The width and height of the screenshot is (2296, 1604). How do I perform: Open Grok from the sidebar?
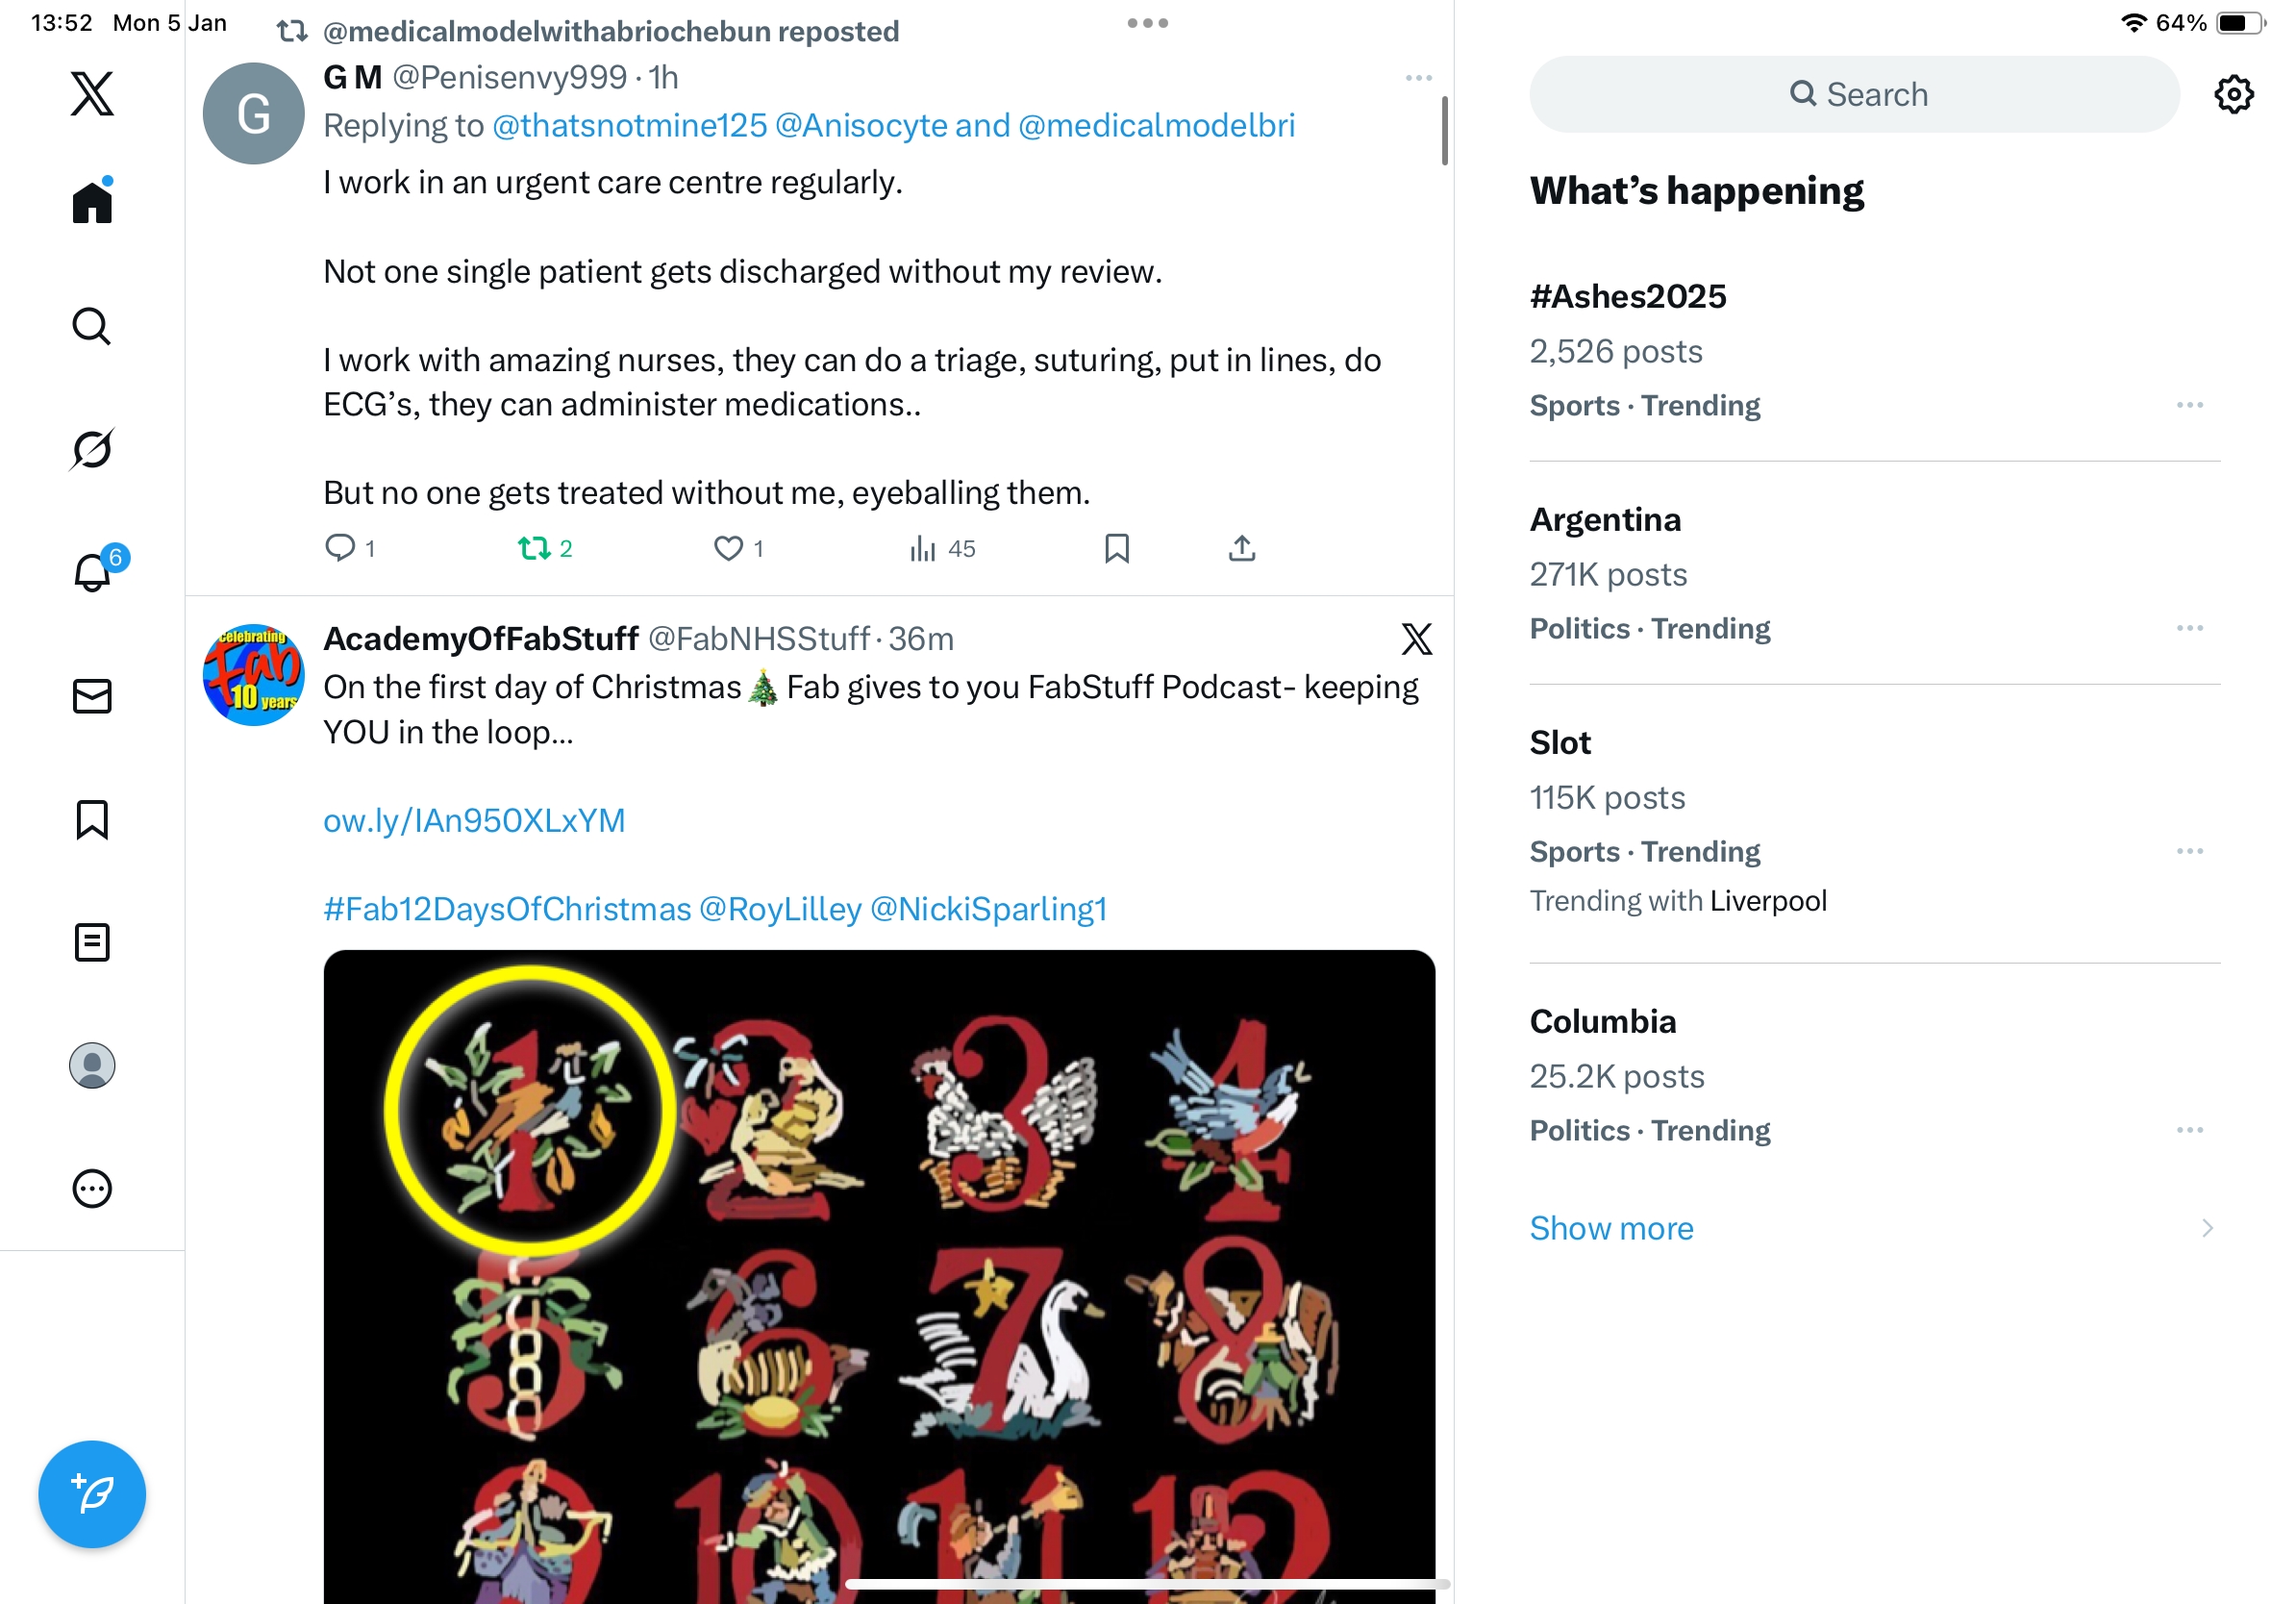tap(92, 449)
